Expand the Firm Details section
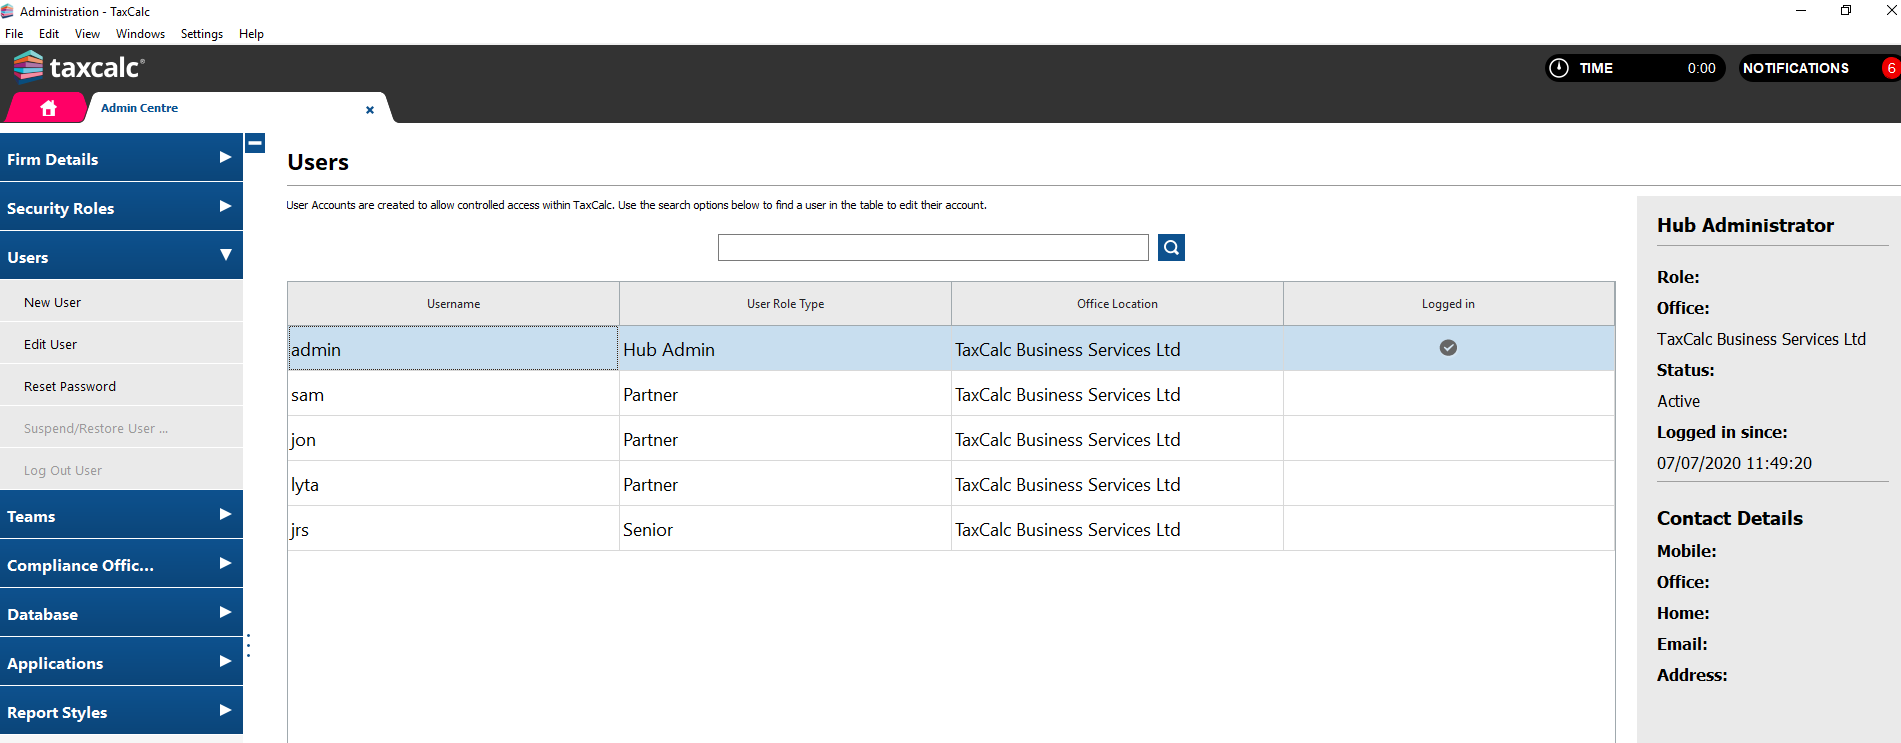The image size is (1901, 743). point(121,159)
